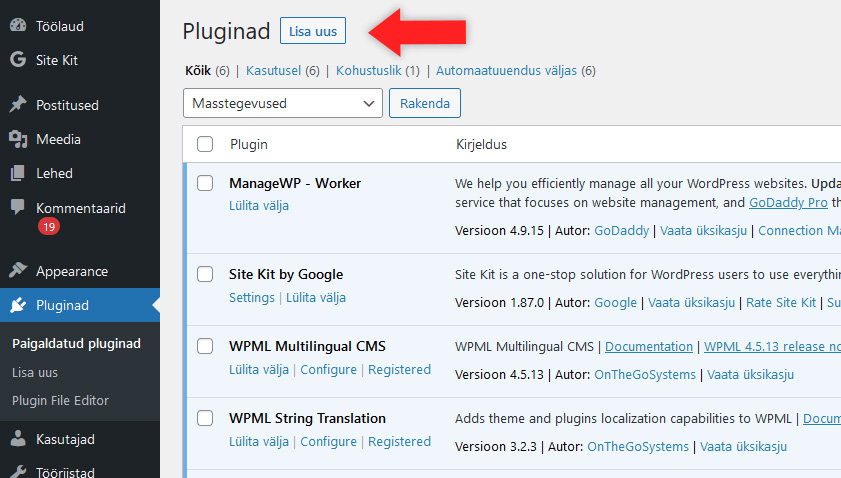Check the select-all plugins header checkbox
841x478 pixels.
click(205, 144)
